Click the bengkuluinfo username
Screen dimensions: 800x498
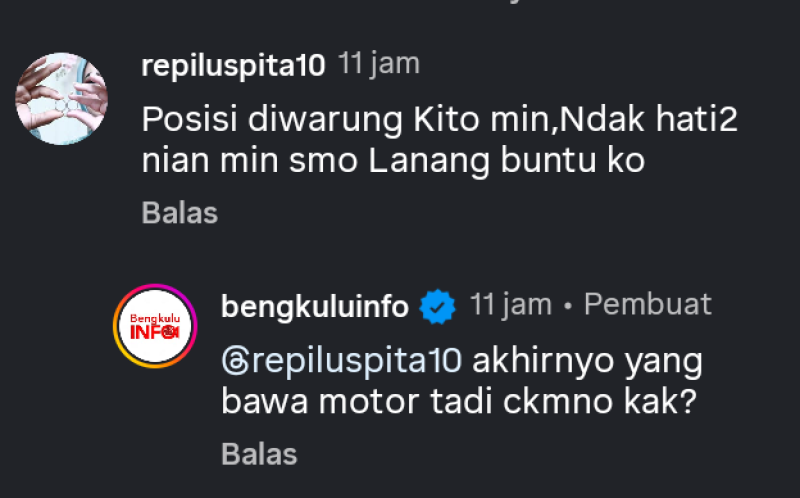[x=313, y=306]
